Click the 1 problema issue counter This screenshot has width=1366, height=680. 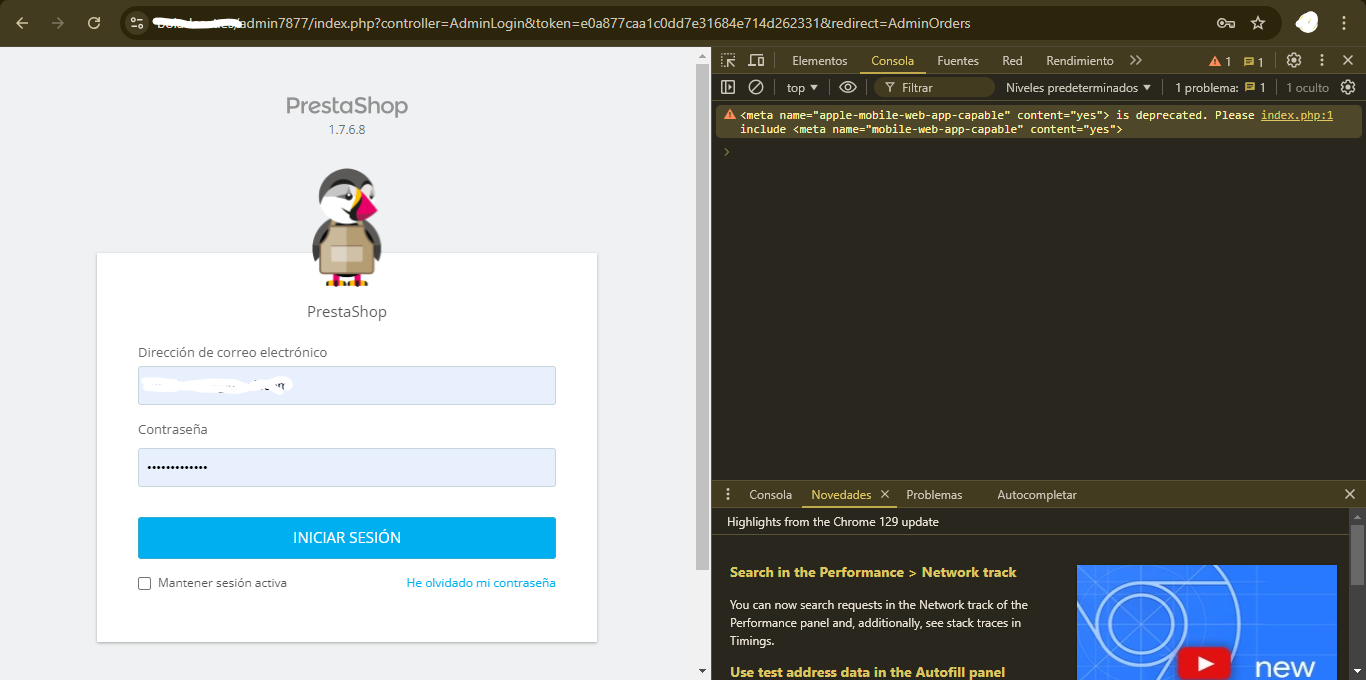pyautogui.click(x=1220, y=88)
